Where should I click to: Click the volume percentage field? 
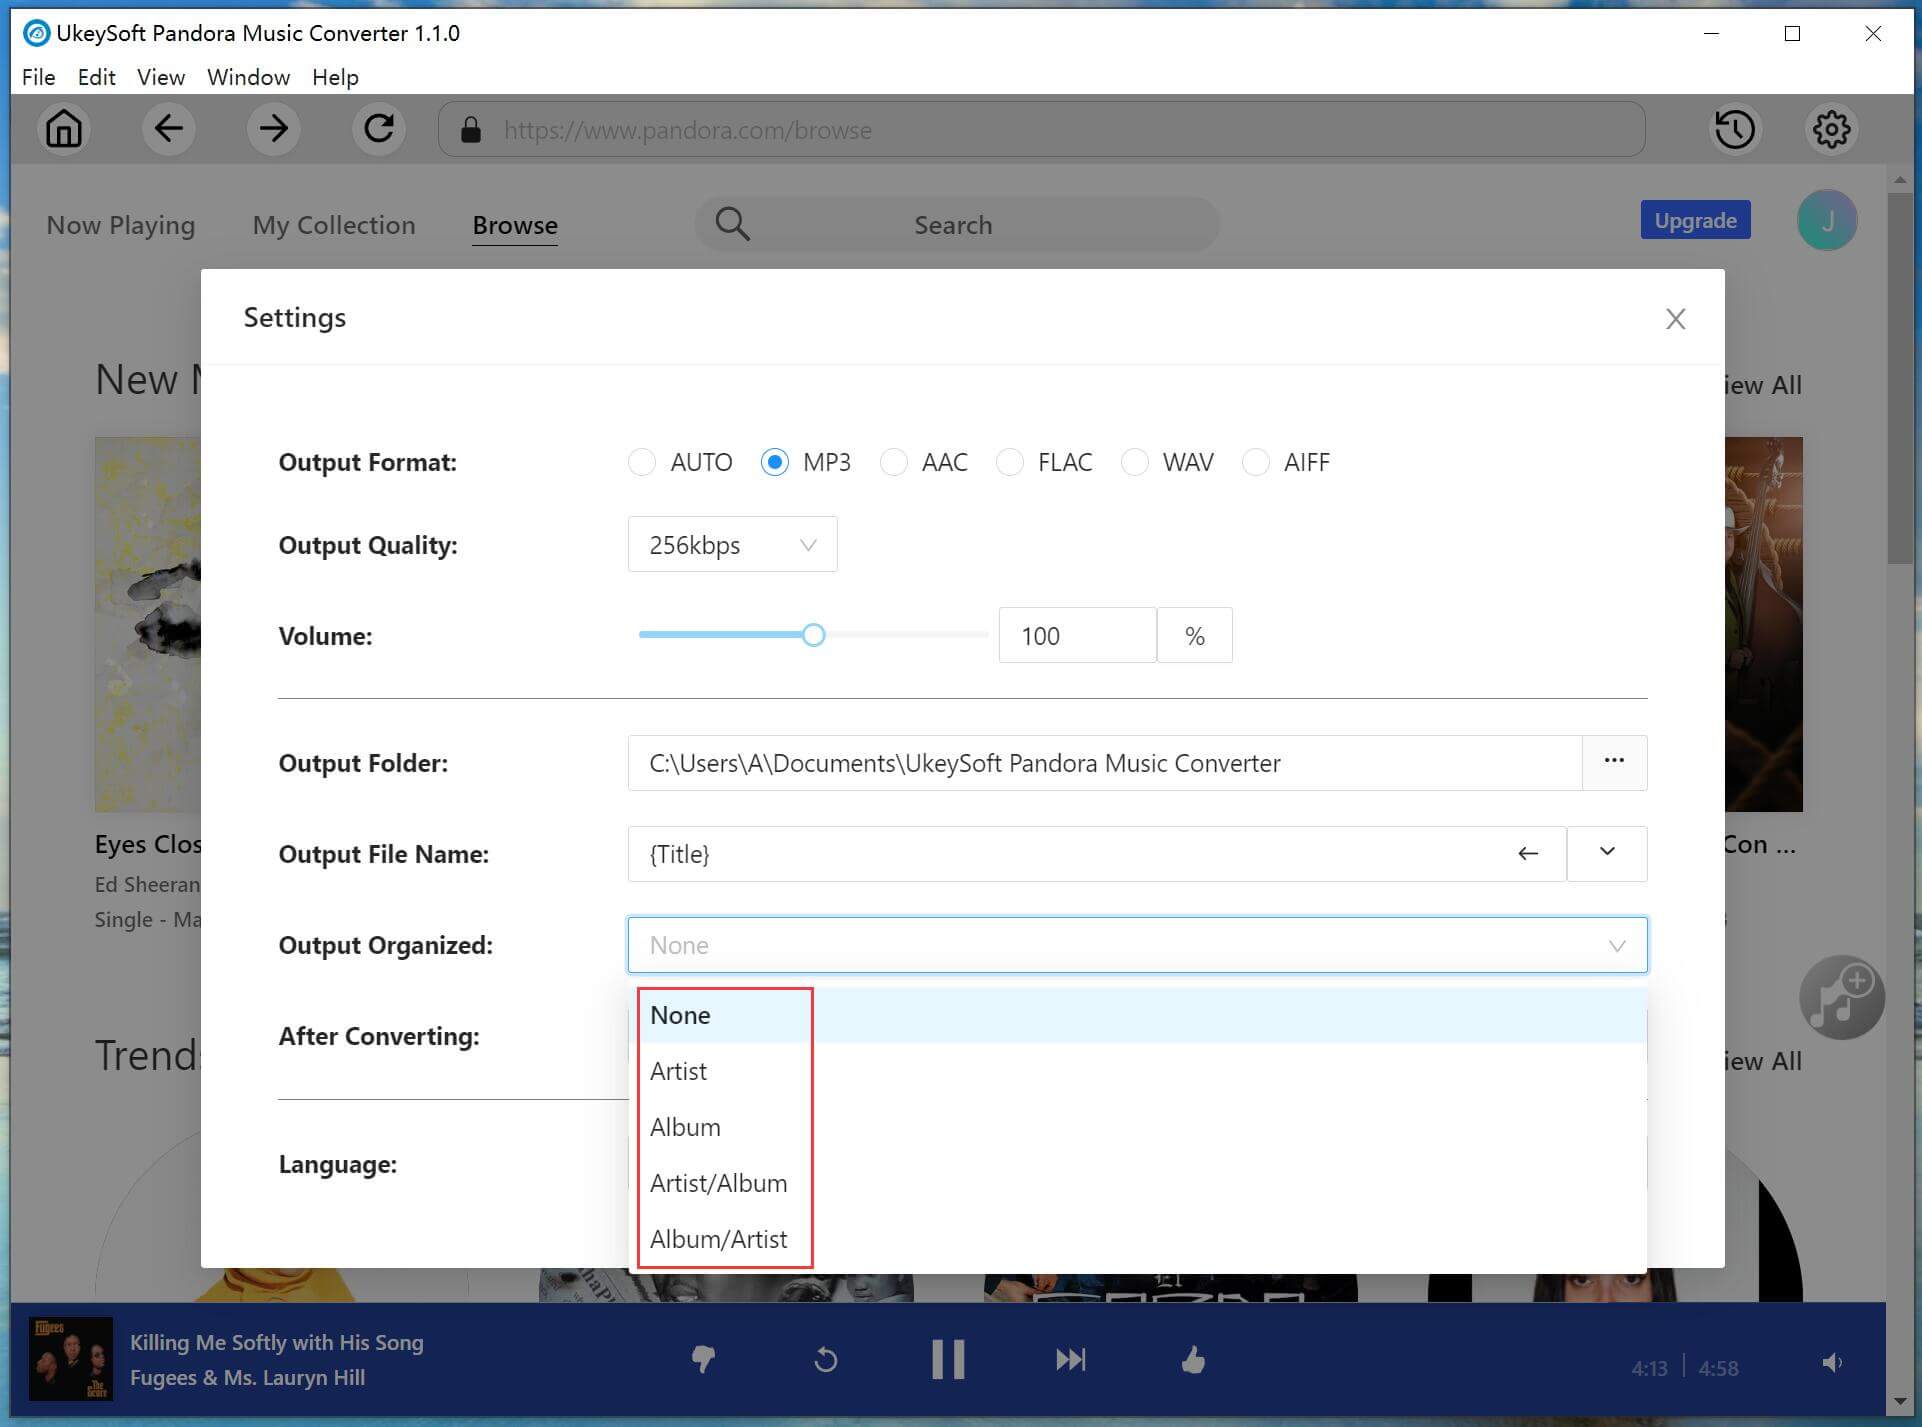point(1077,635)
